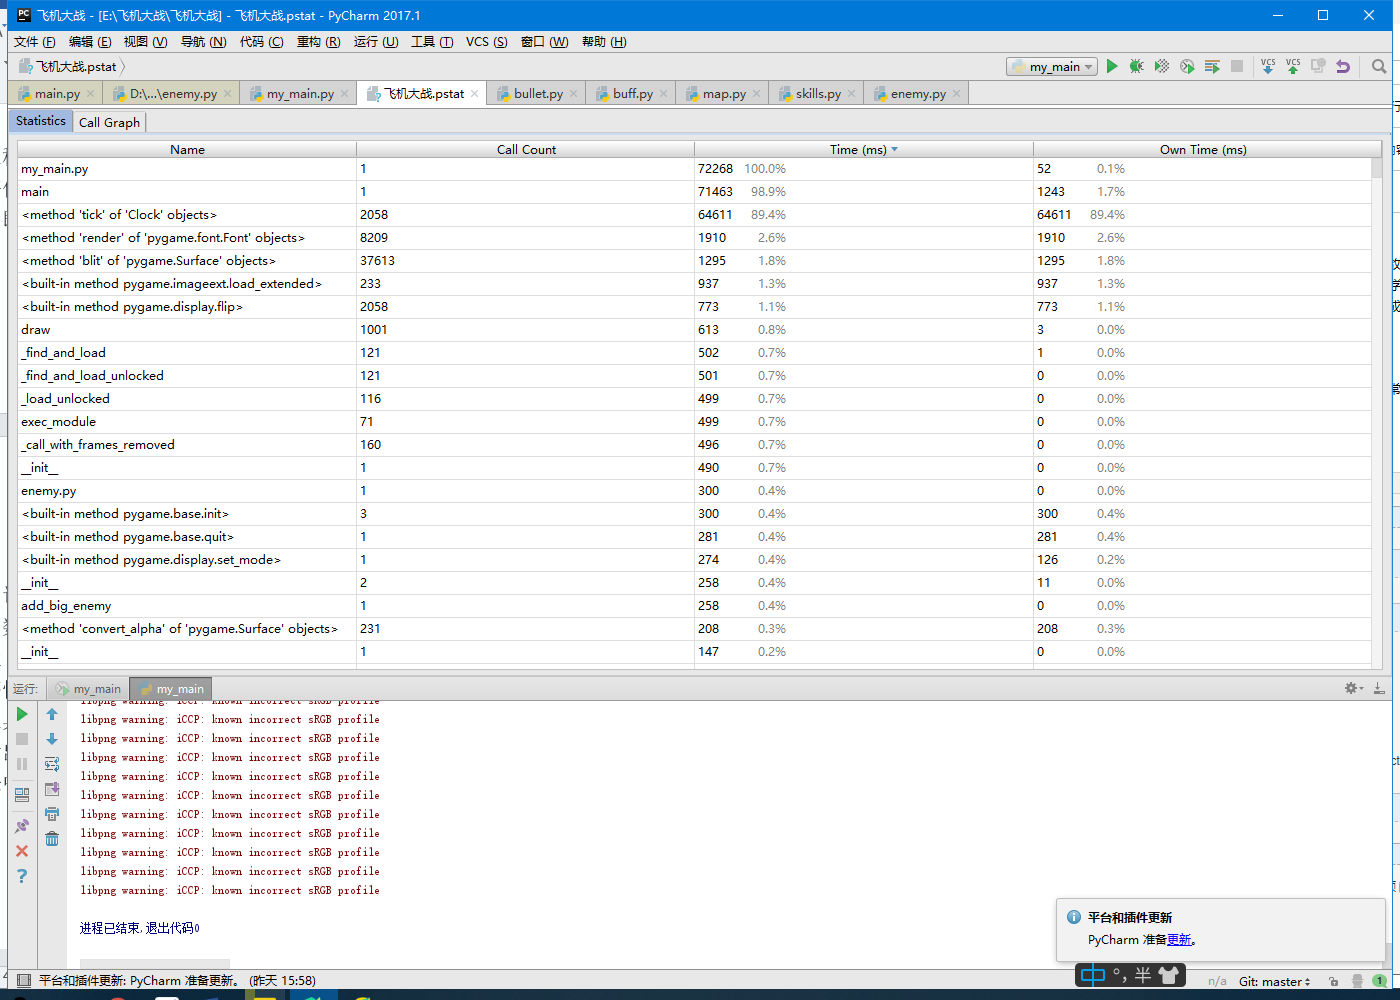Open the my_main run configuration dropdown

[1053, 67]
